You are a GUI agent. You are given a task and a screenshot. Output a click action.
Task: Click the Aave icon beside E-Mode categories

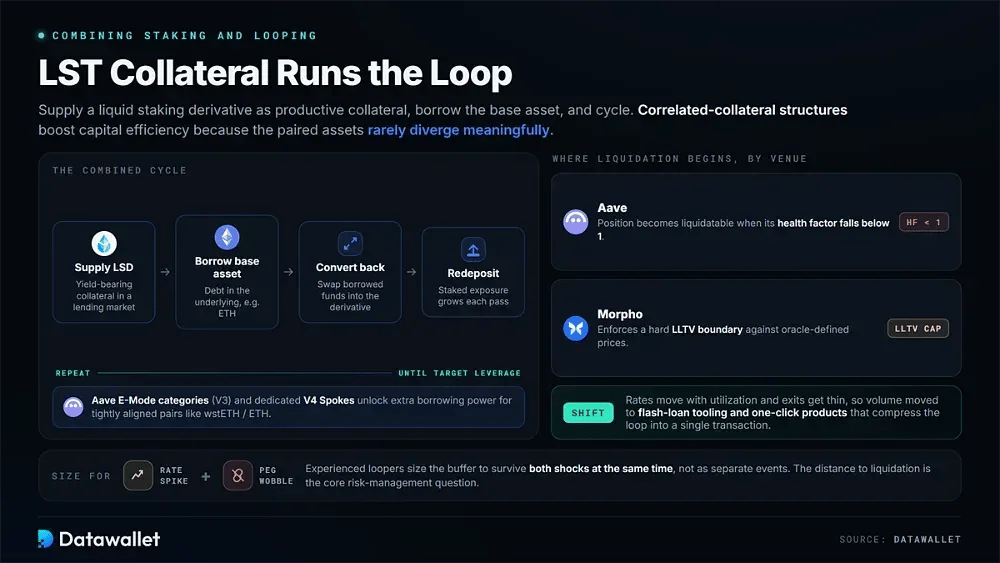[x=73, y=407]
